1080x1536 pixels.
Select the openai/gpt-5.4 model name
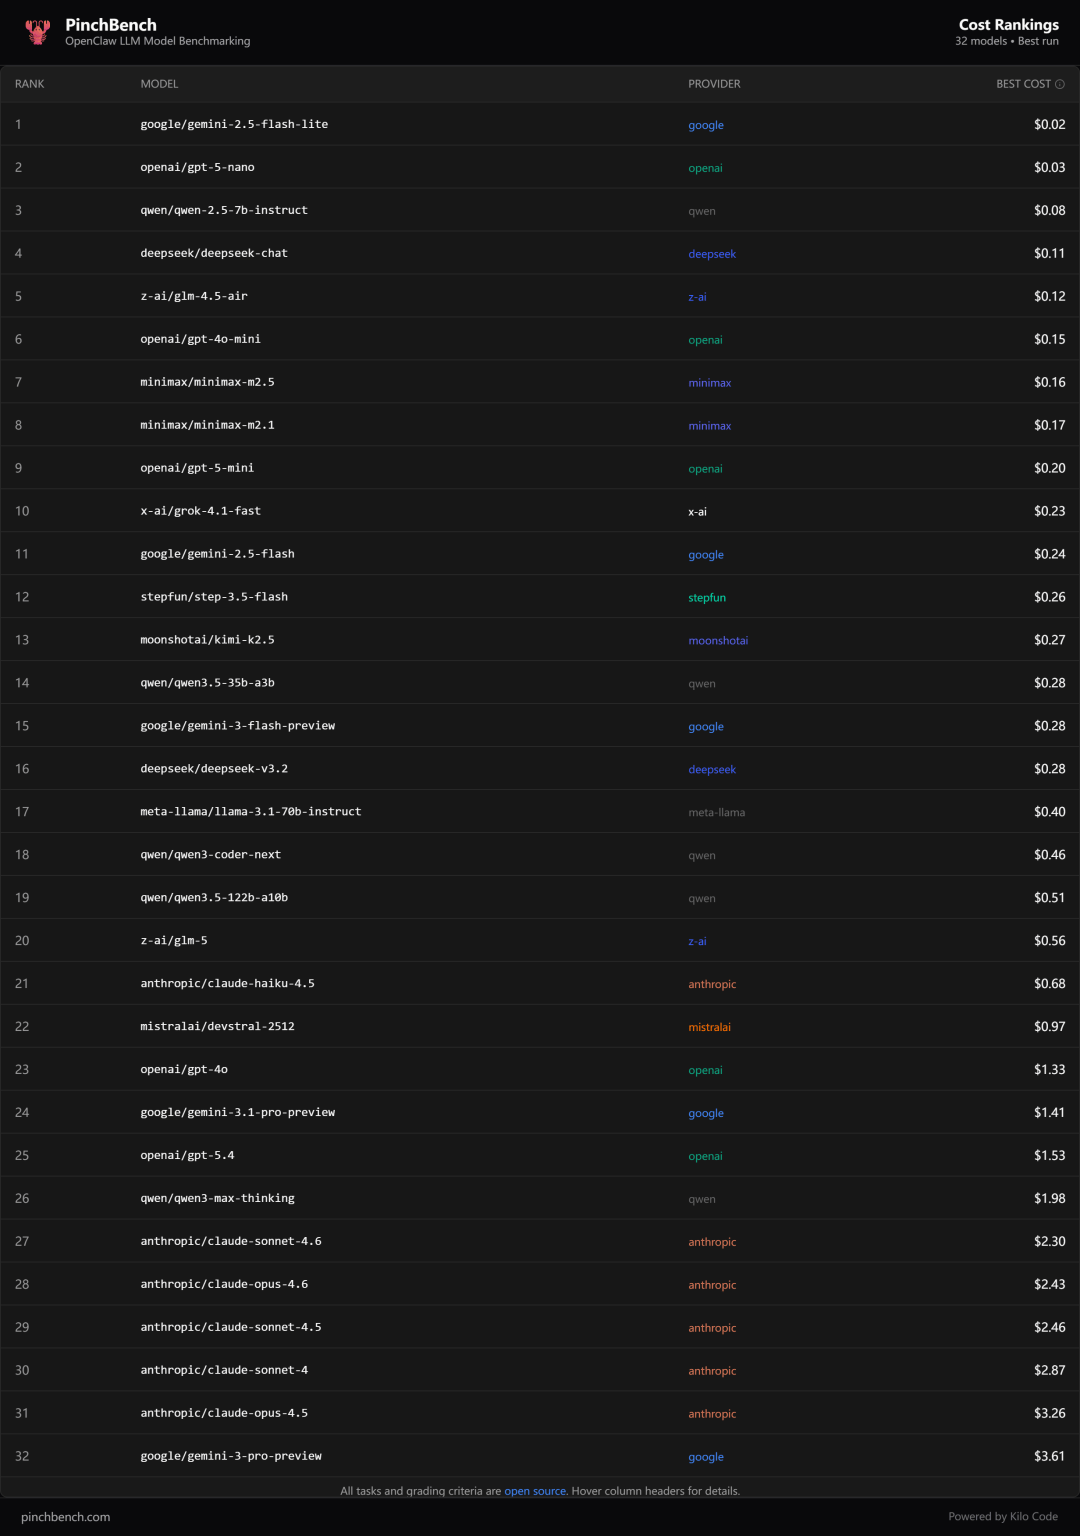tap(187, 1156)
